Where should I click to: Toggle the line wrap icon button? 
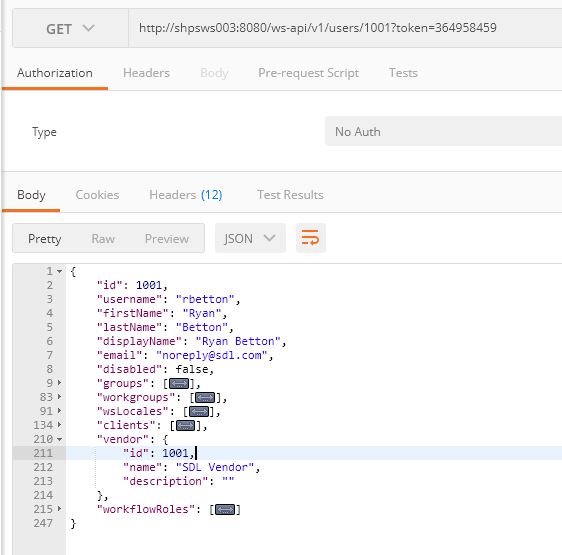point(310,238)
